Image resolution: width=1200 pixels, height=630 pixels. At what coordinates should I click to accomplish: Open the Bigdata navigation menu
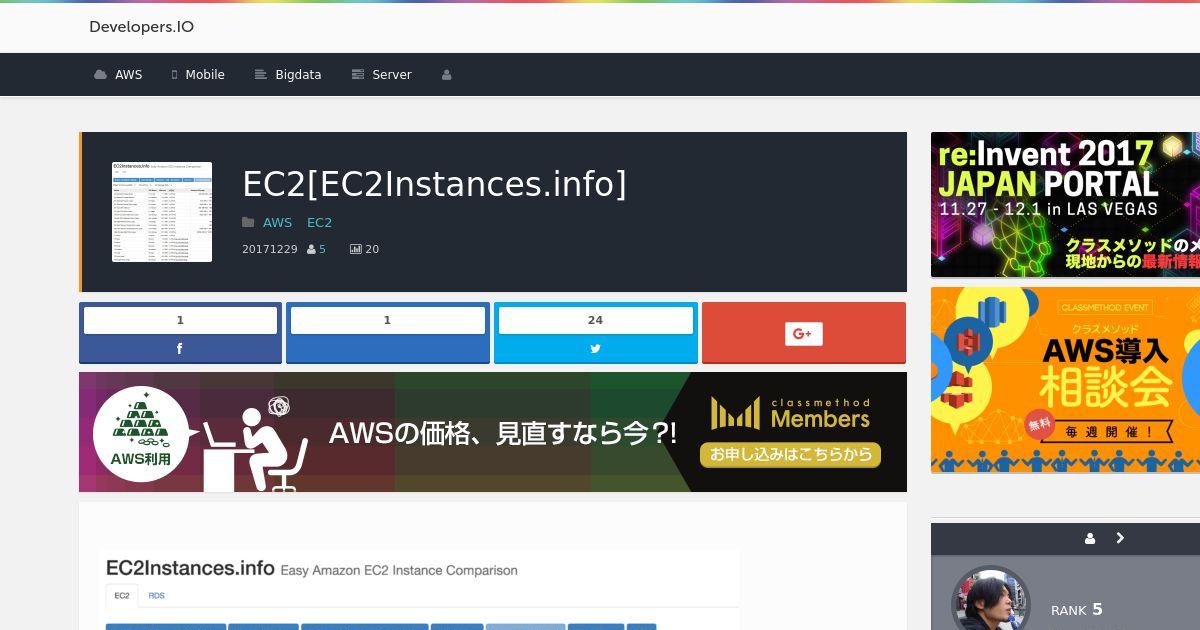288,75
